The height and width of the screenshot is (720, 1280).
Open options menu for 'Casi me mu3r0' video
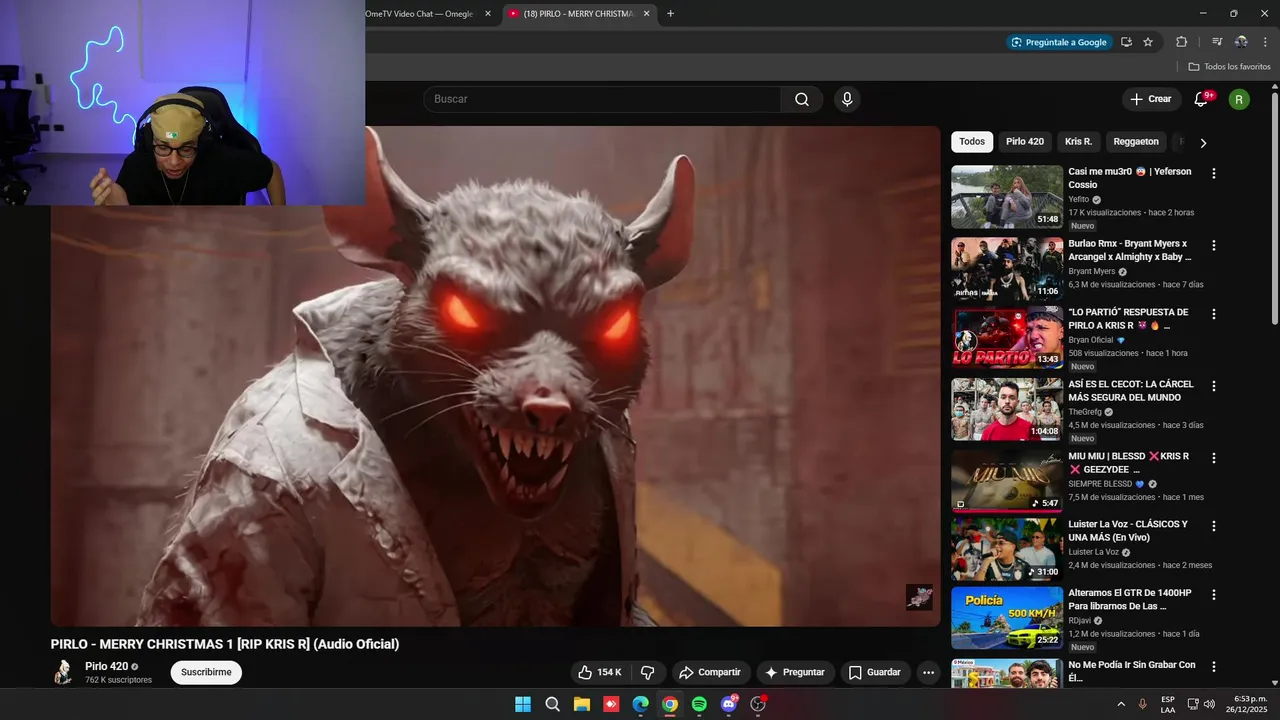1214,173
